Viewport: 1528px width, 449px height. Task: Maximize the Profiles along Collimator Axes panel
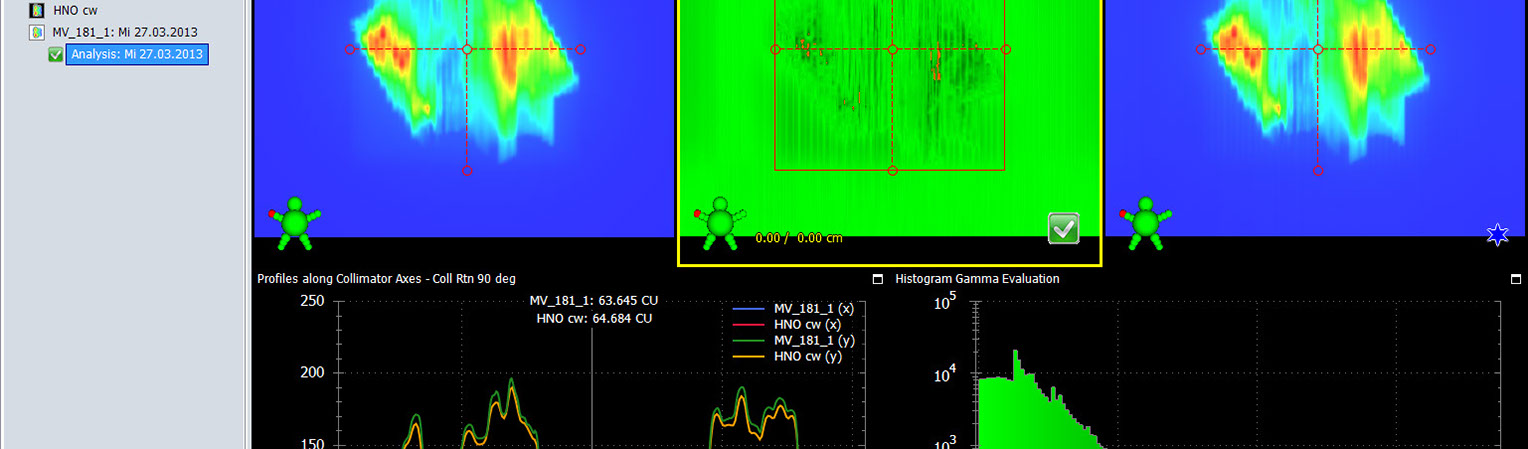[877, 279]
